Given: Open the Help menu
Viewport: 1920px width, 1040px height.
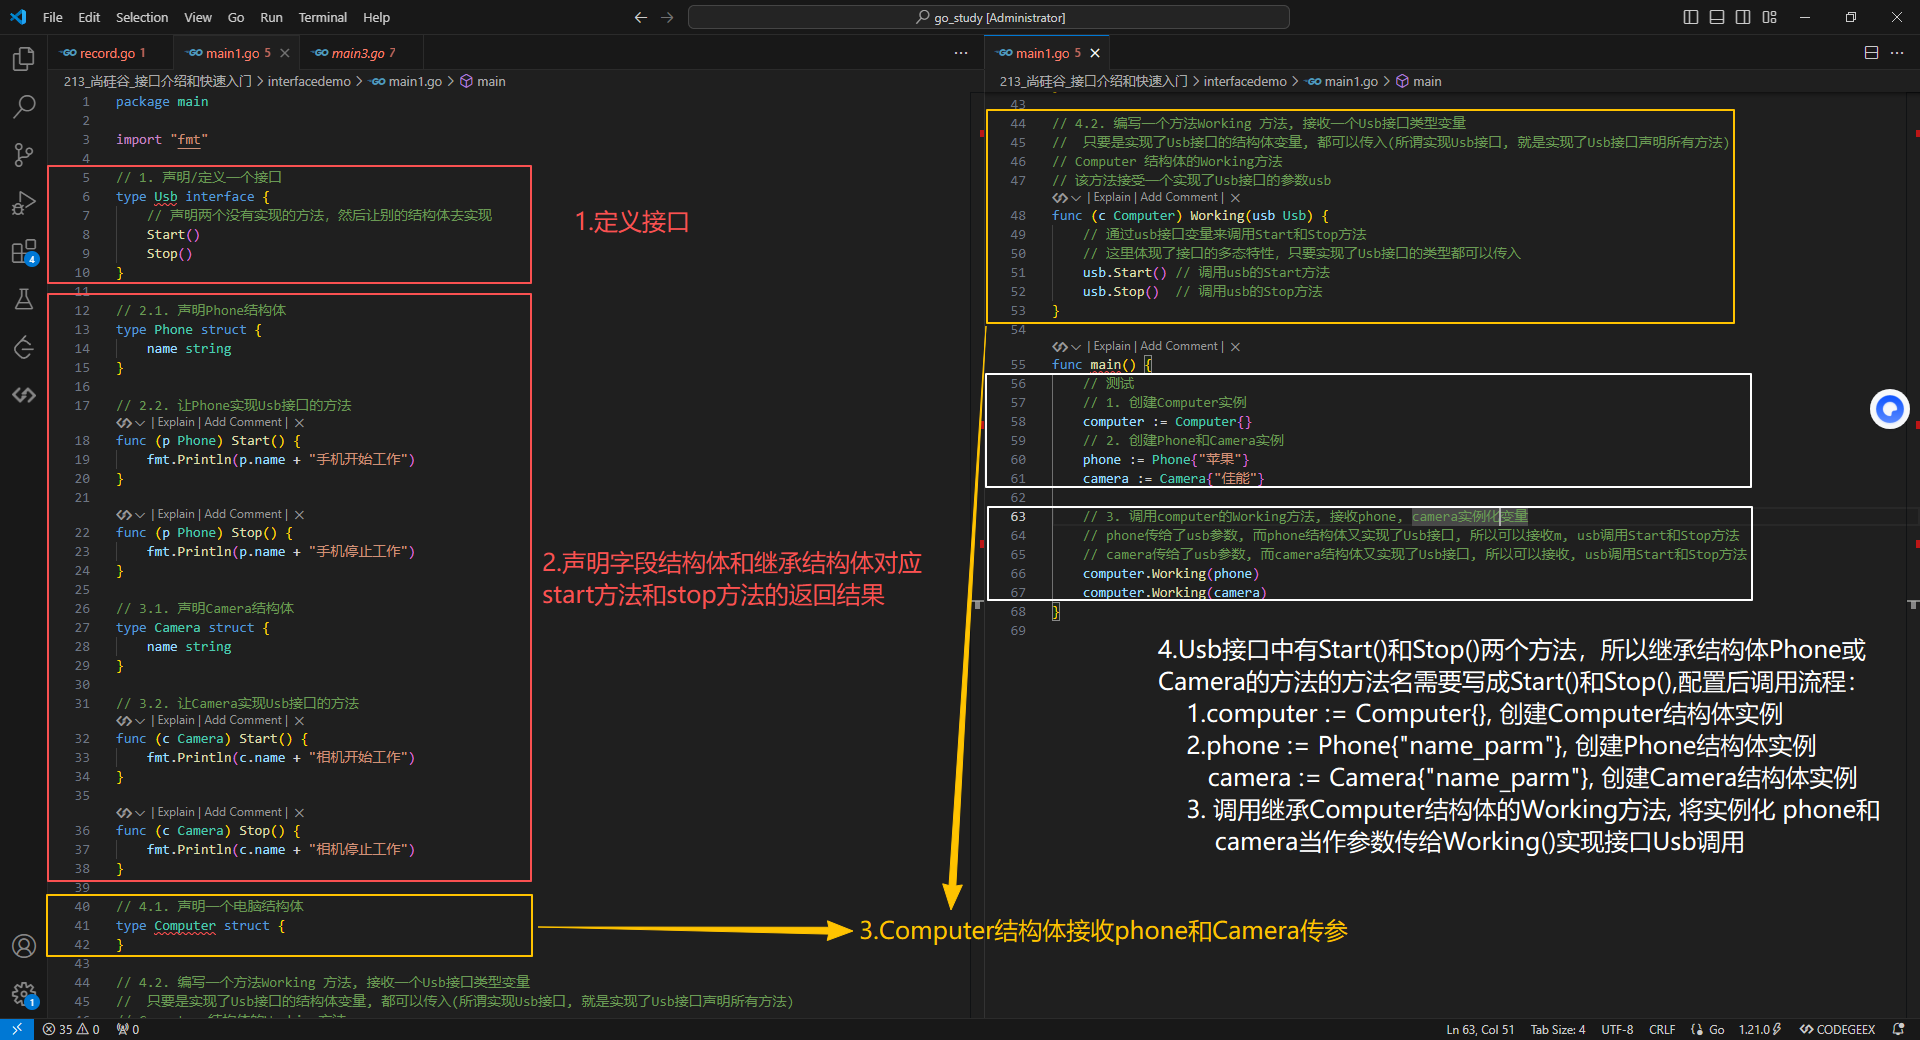Looking at the screenshot, I should pyautogui.click(x=377, y=17).
